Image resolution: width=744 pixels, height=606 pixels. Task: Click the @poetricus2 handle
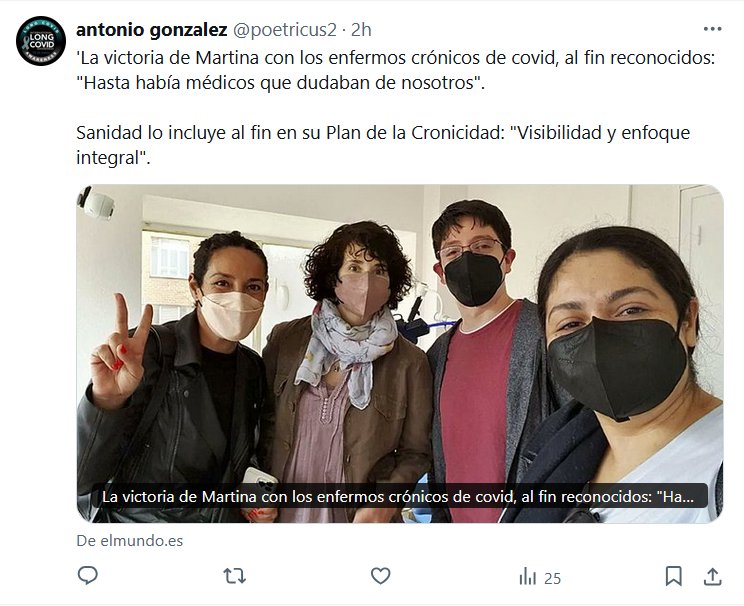click(284, 30)
